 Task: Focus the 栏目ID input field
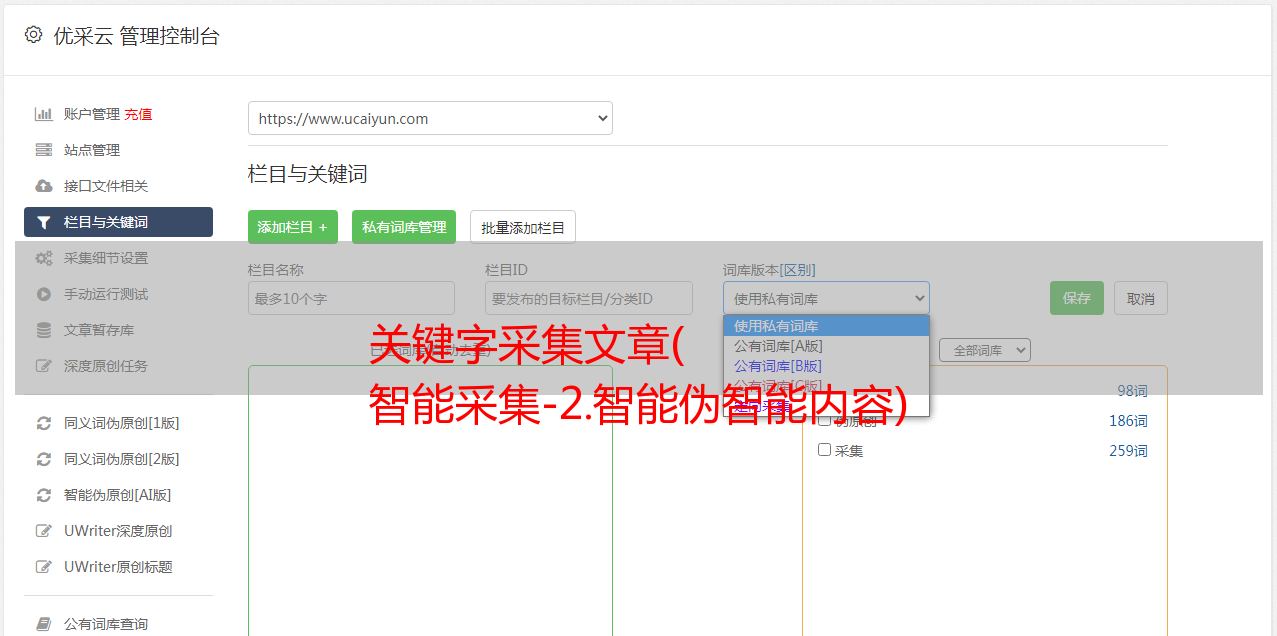pyautogui.click(x=589, y=298)
